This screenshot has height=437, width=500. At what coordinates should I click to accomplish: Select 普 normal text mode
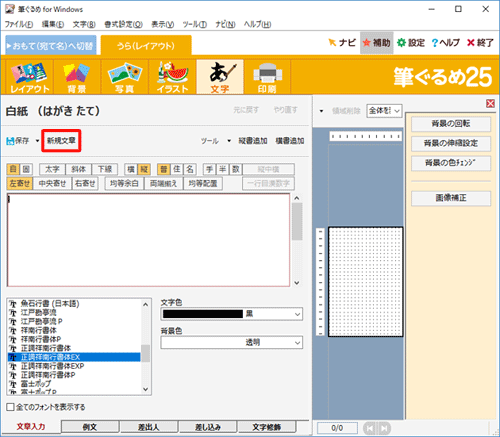pos(164,169)
